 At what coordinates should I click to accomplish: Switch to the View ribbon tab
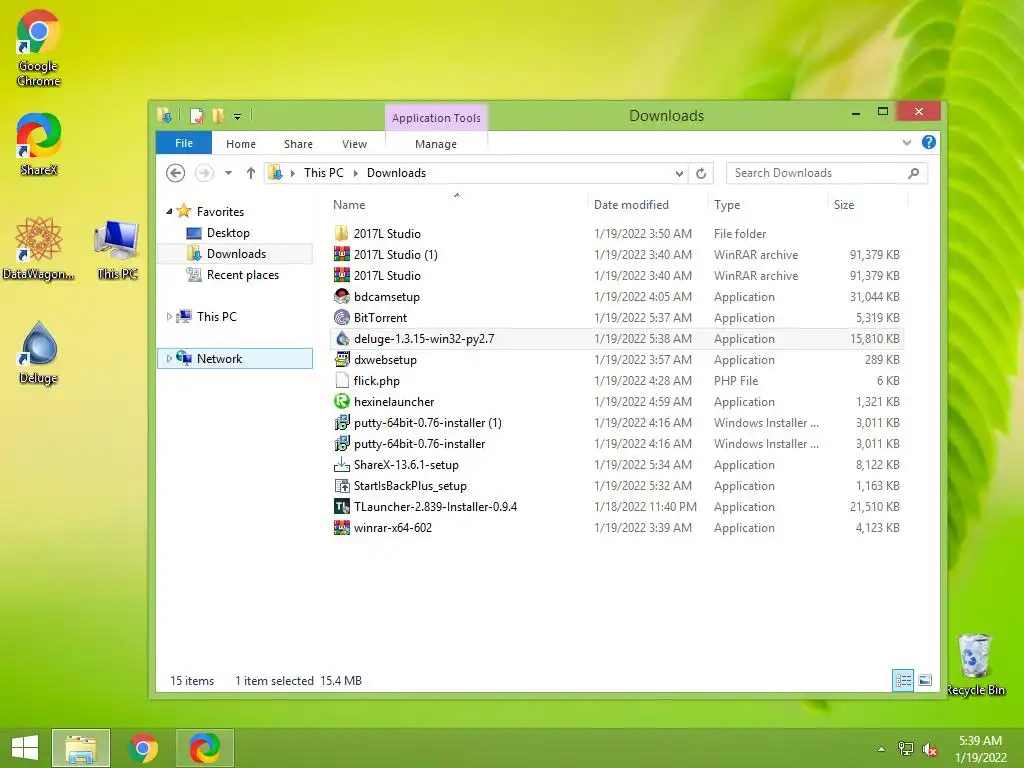(x=355, y=144)
